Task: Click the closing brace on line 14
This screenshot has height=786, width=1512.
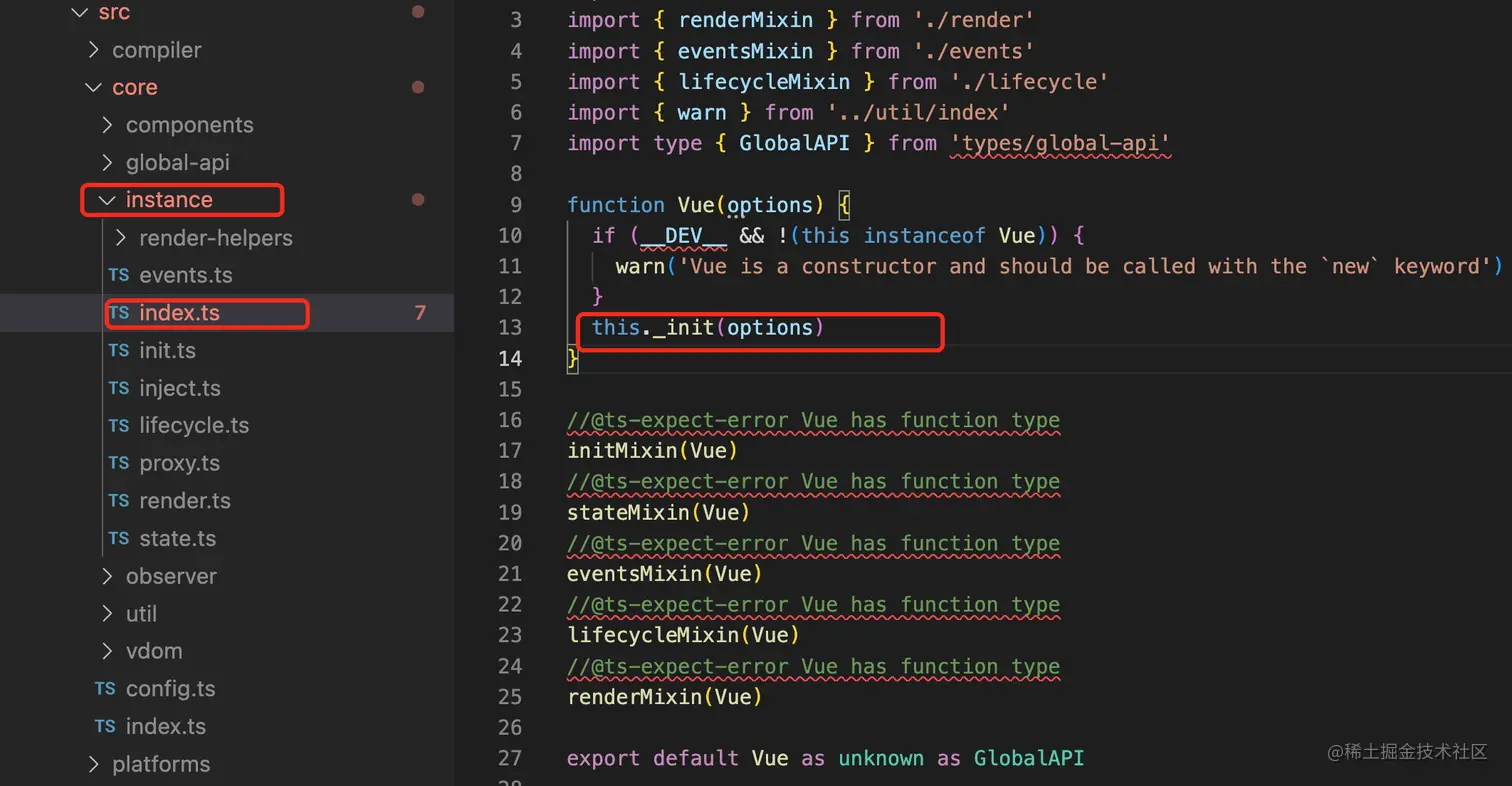Action: [573, 358]
